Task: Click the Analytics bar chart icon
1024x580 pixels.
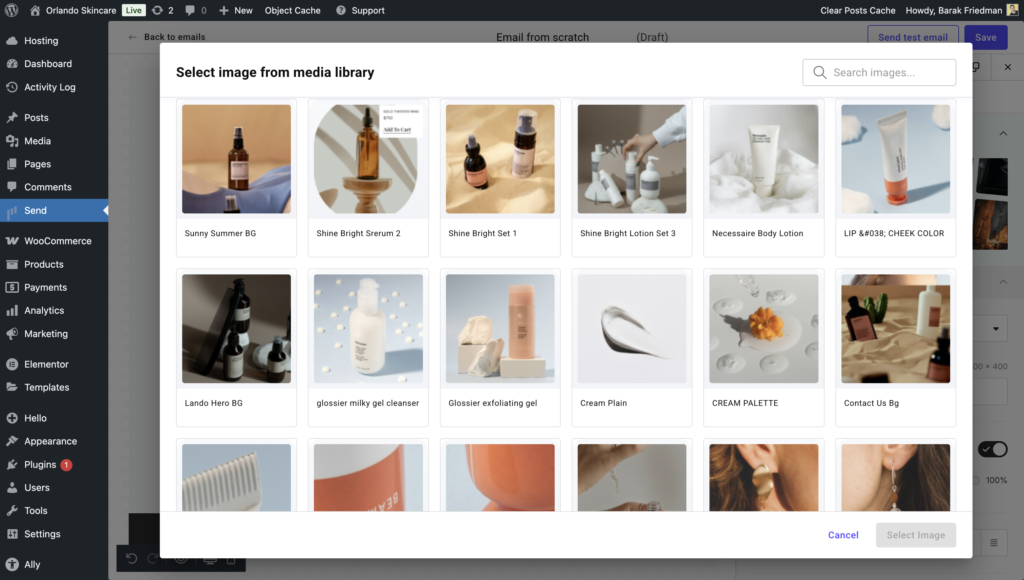Action: 12,310
